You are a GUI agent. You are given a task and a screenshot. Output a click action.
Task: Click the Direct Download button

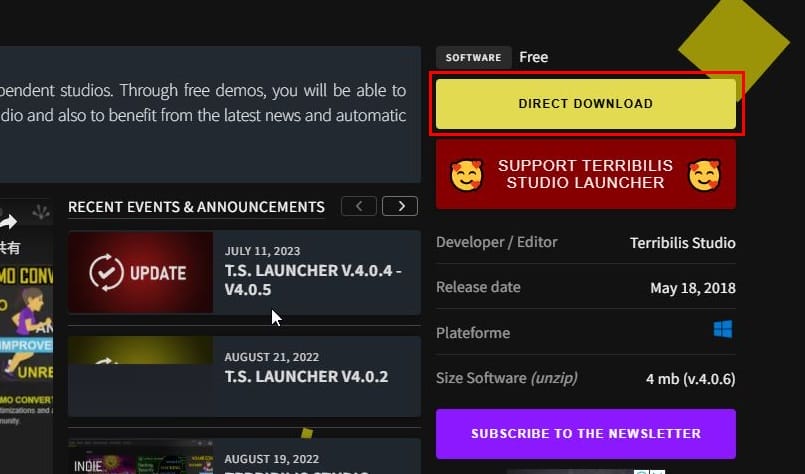586,104
